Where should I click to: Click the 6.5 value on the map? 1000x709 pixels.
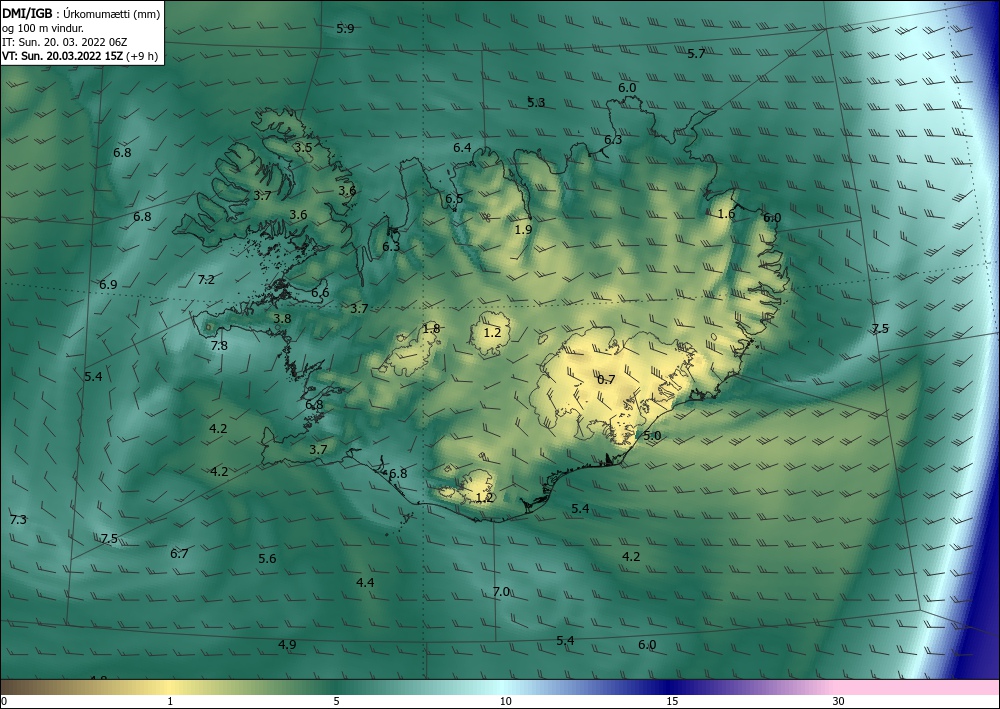[x=454, y=199]
